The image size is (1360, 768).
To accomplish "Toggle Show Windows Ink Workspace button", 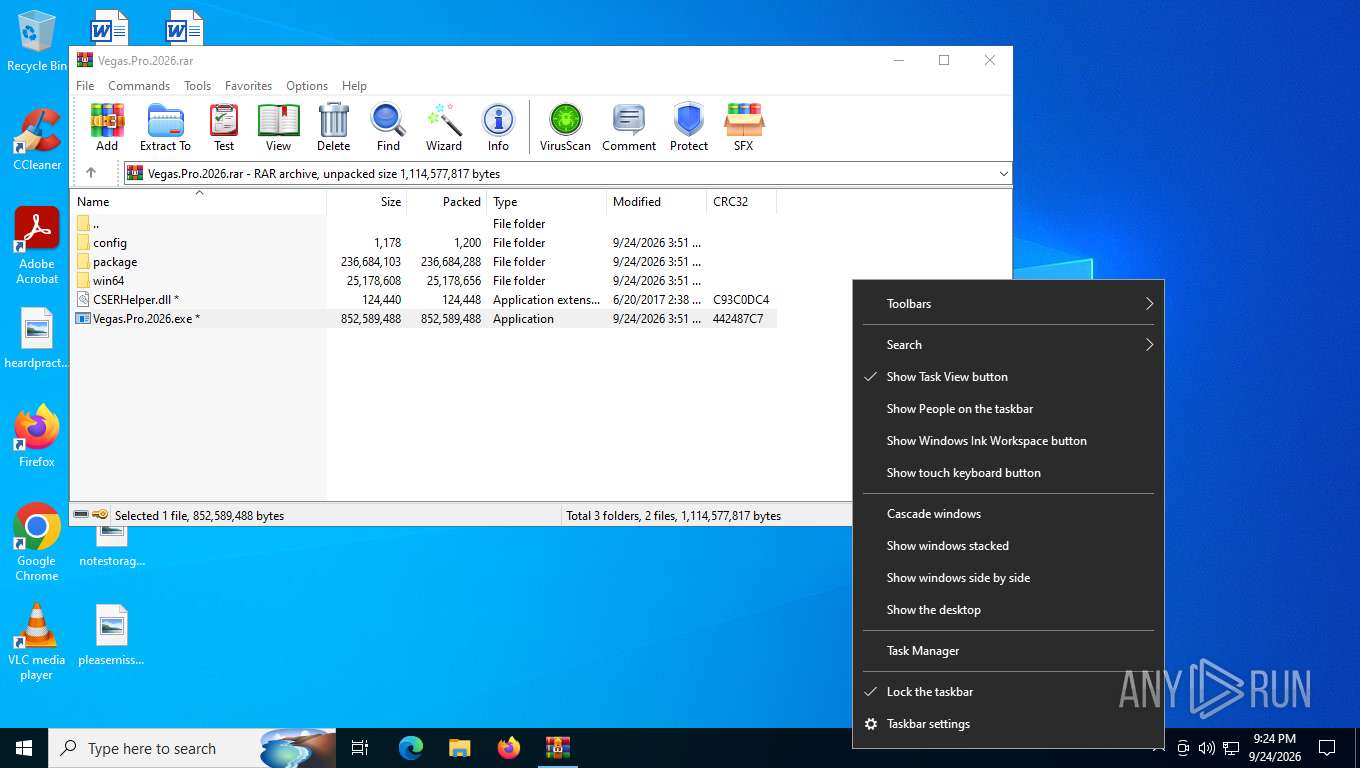I will coord(1008,441).
